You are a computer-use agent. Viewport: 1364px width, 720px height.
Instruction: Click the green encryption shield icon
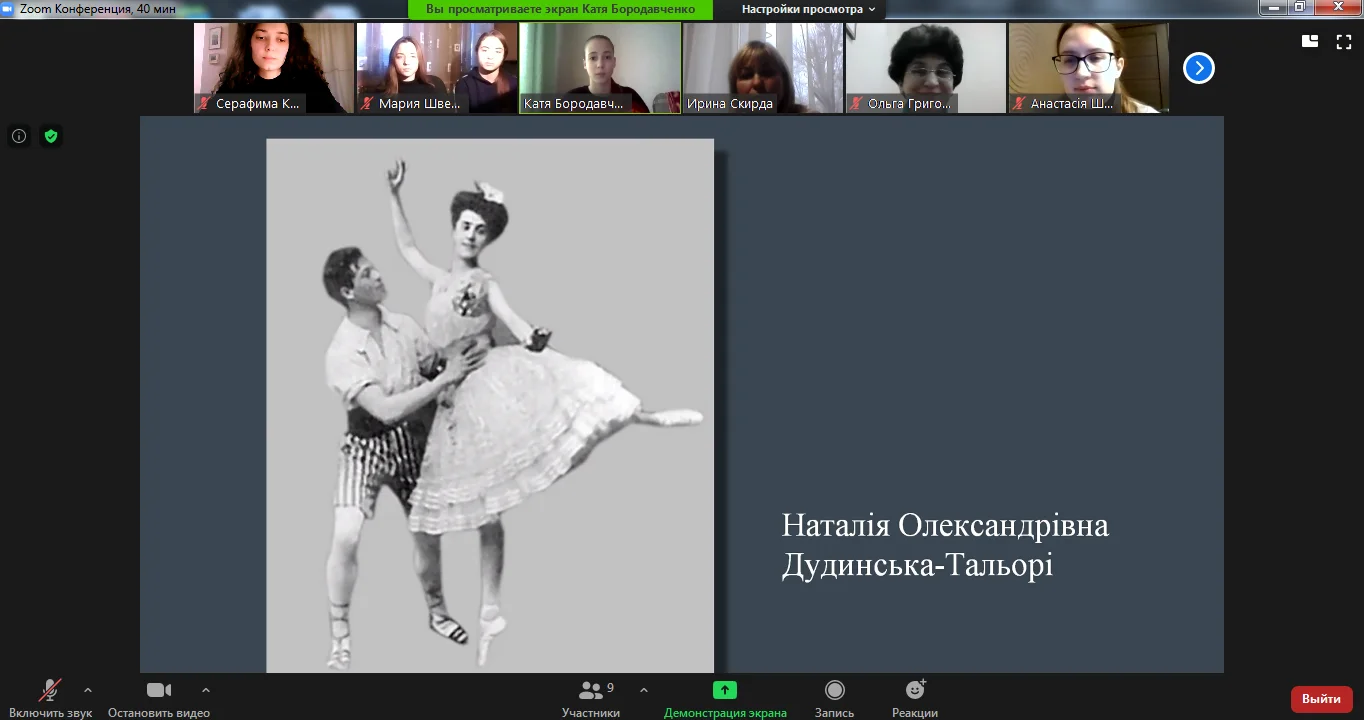coord(51,136)
